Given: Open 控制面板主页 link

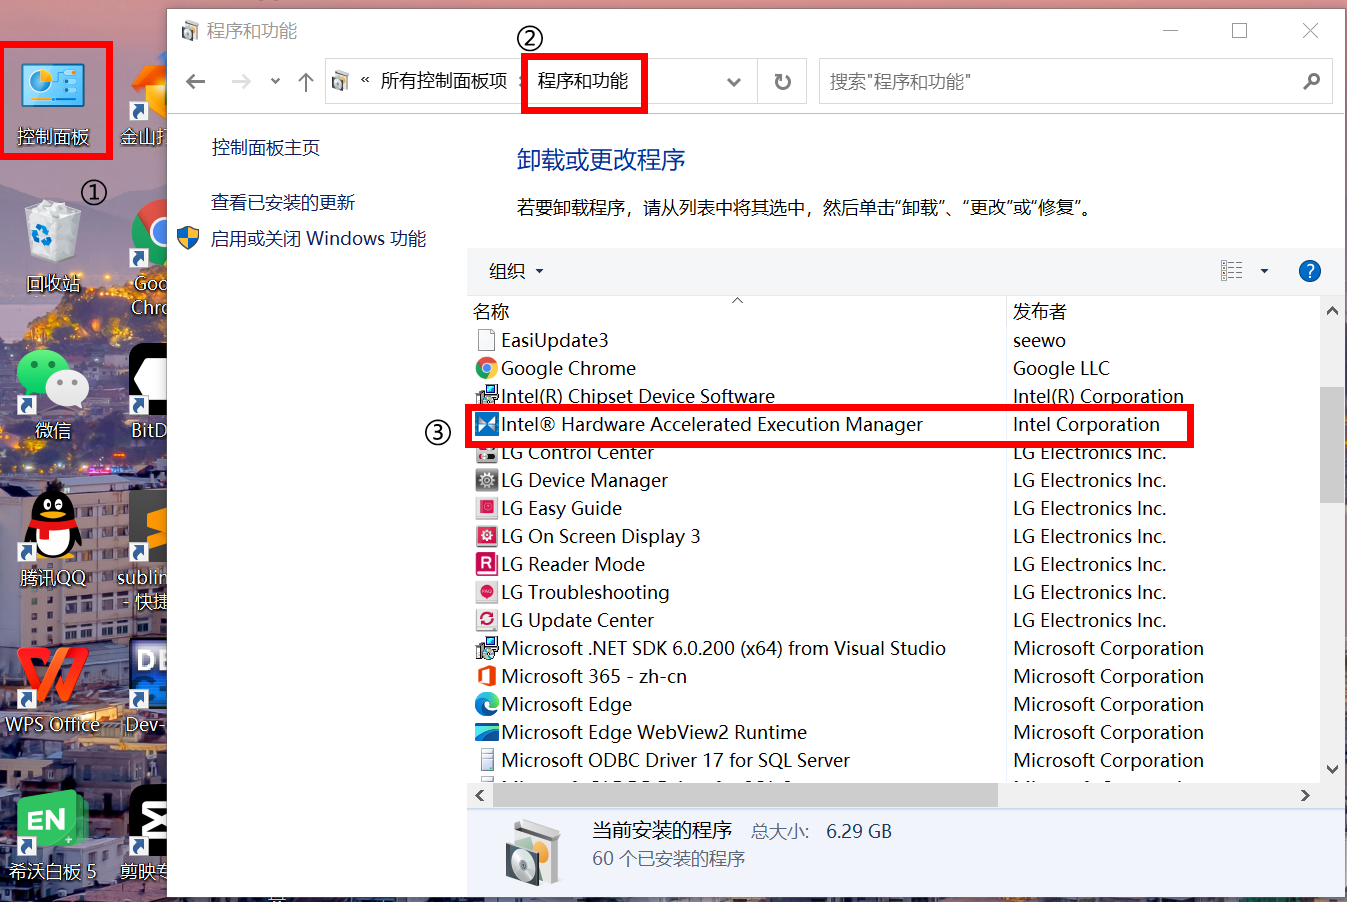Looking at the screenshot, I should (x=266, y=148).
